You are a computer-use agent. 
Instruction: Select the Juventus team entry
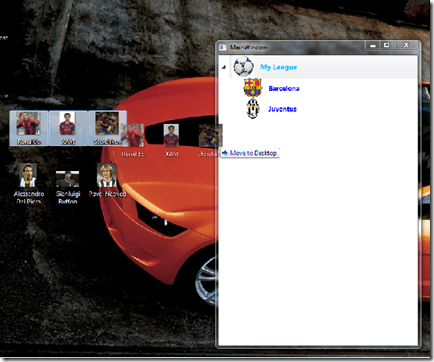pos(282,109)
